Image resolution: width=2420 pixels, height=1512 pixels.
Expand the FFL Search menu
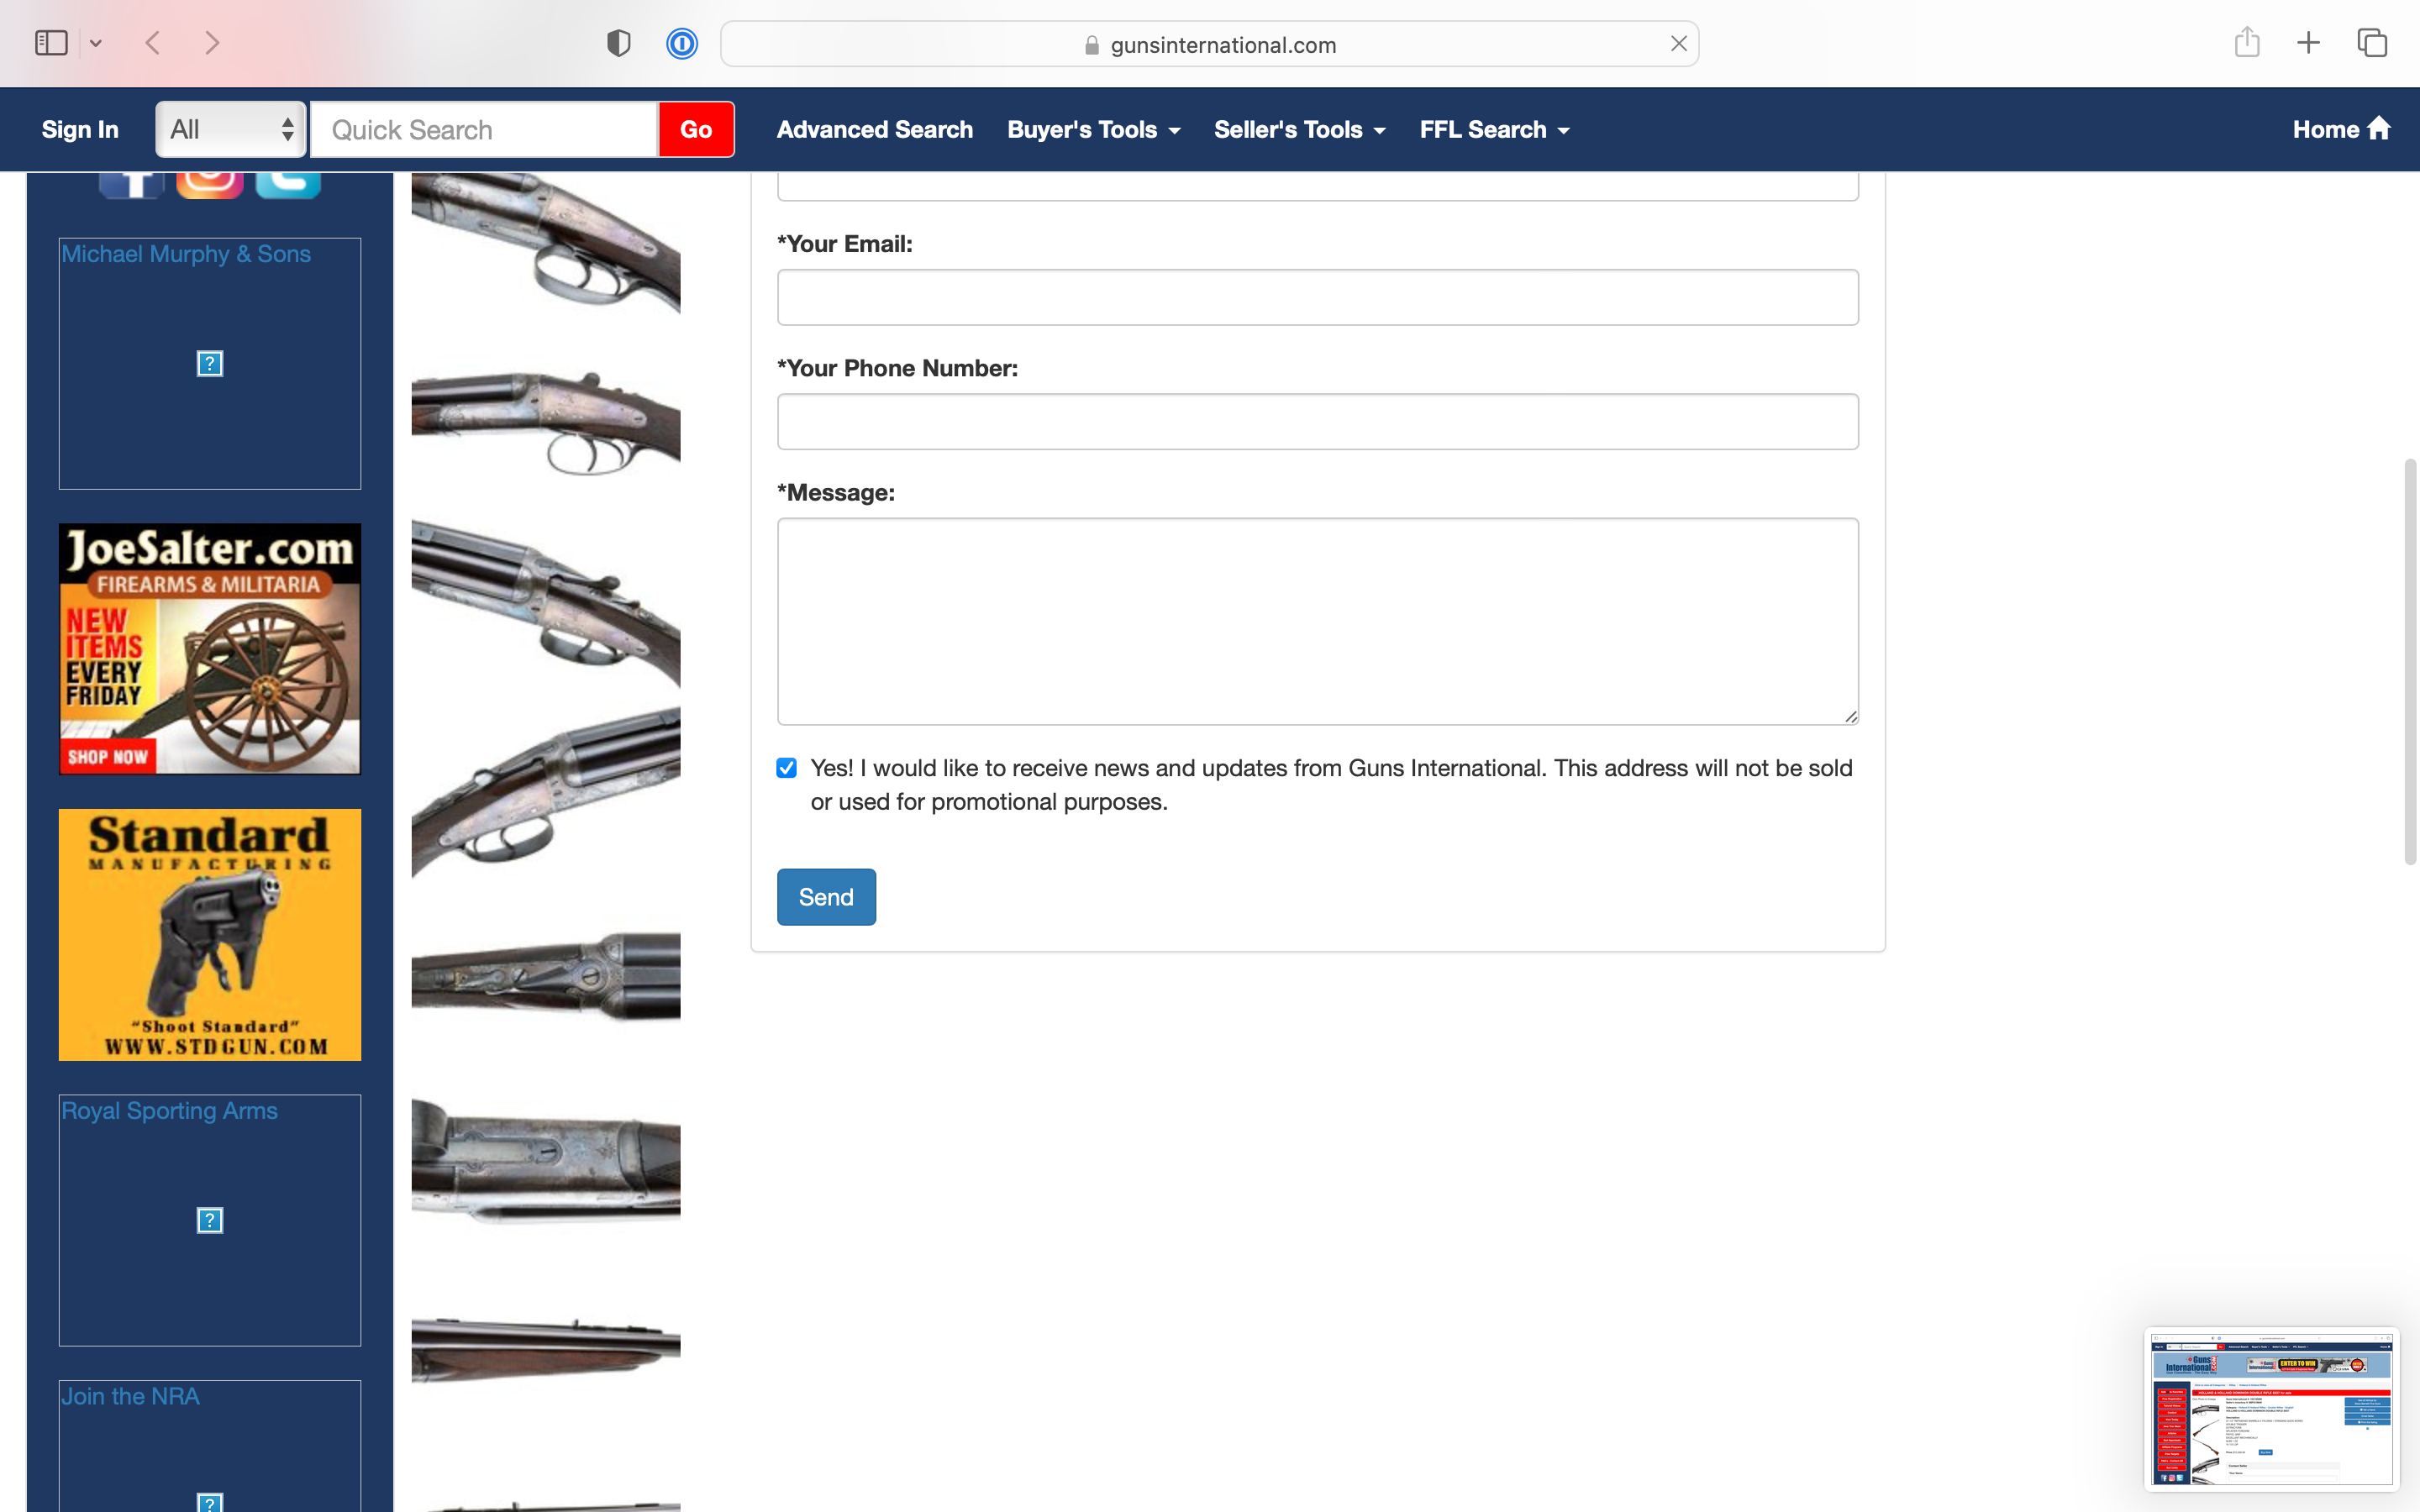(x=1494, y=129)
